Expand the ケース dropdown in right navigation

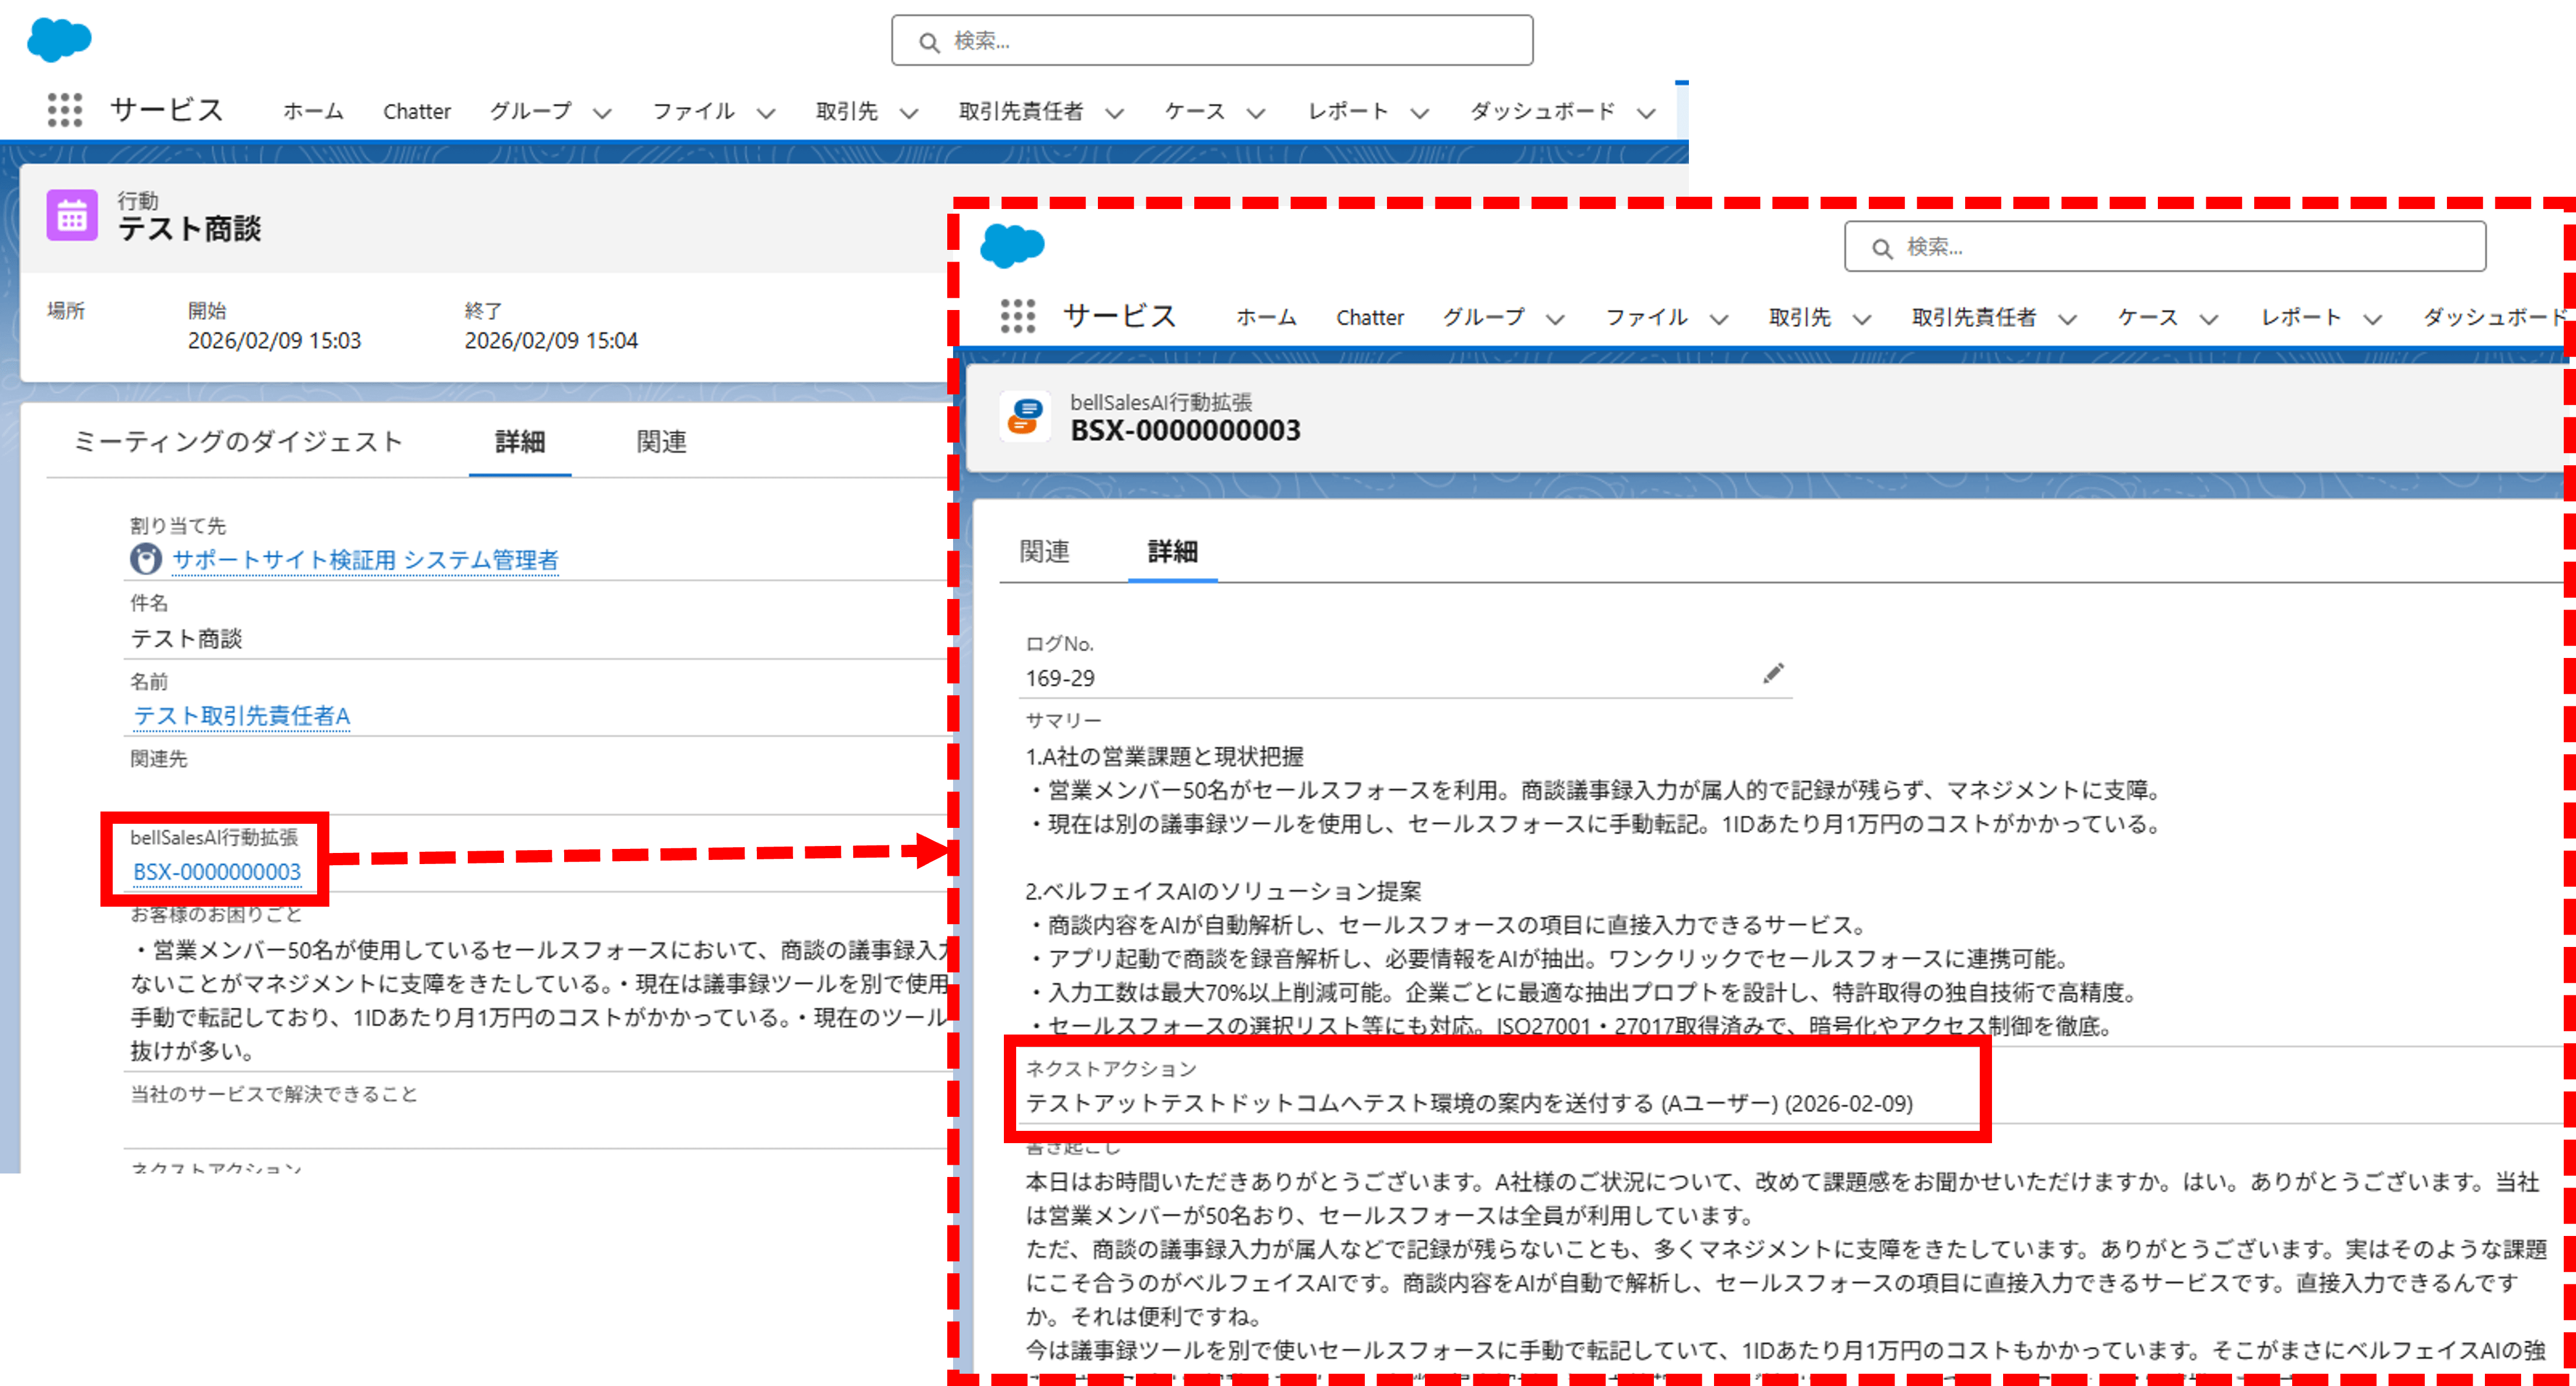pos(2209,319)
